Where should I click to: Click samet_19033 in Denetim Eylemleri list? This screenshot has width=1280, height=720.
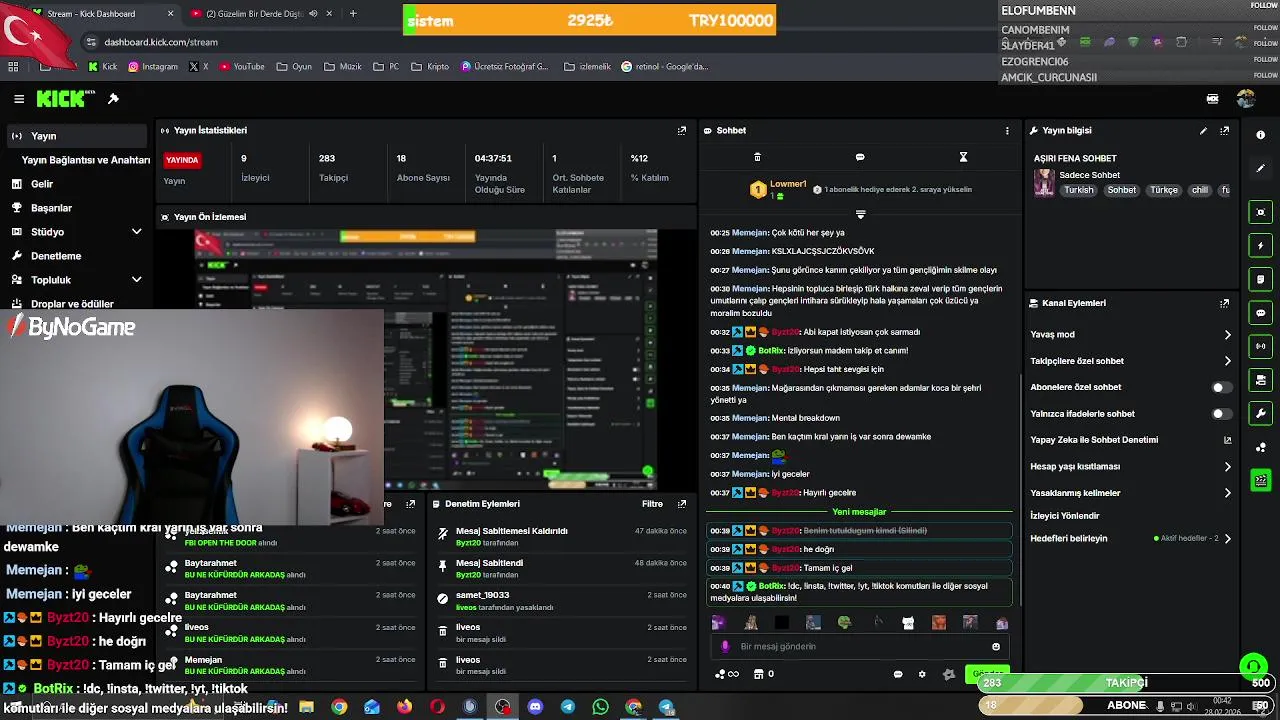coord(483,595)
